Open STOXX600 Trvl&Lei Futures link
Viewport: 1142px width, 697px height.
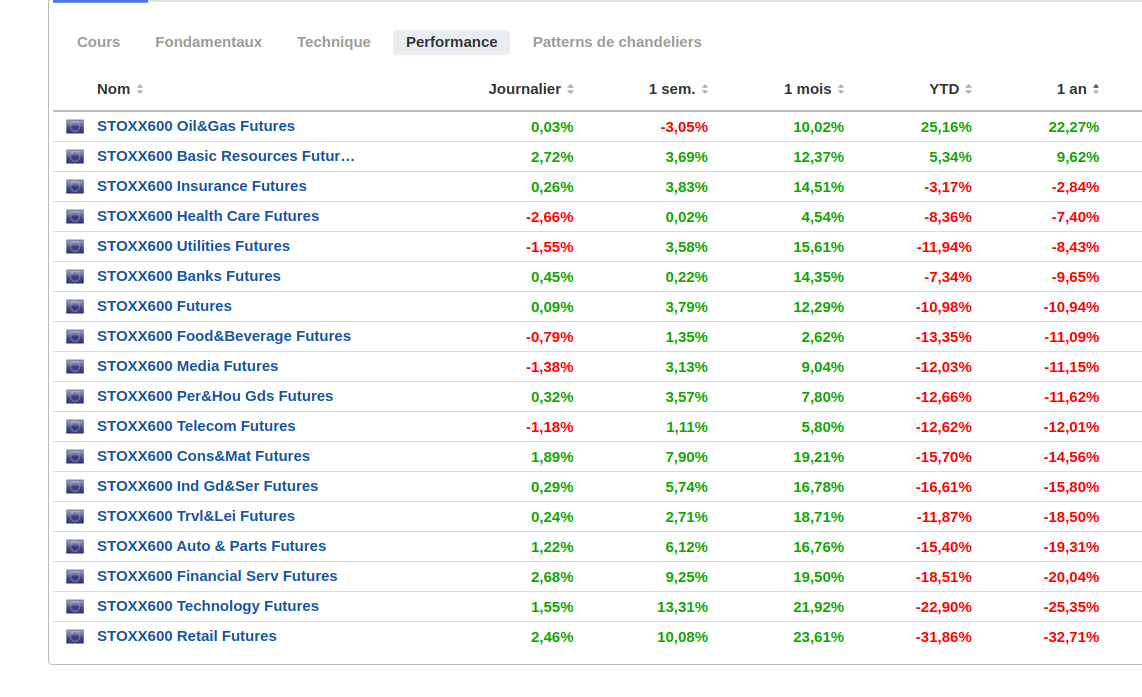(196, 516)
